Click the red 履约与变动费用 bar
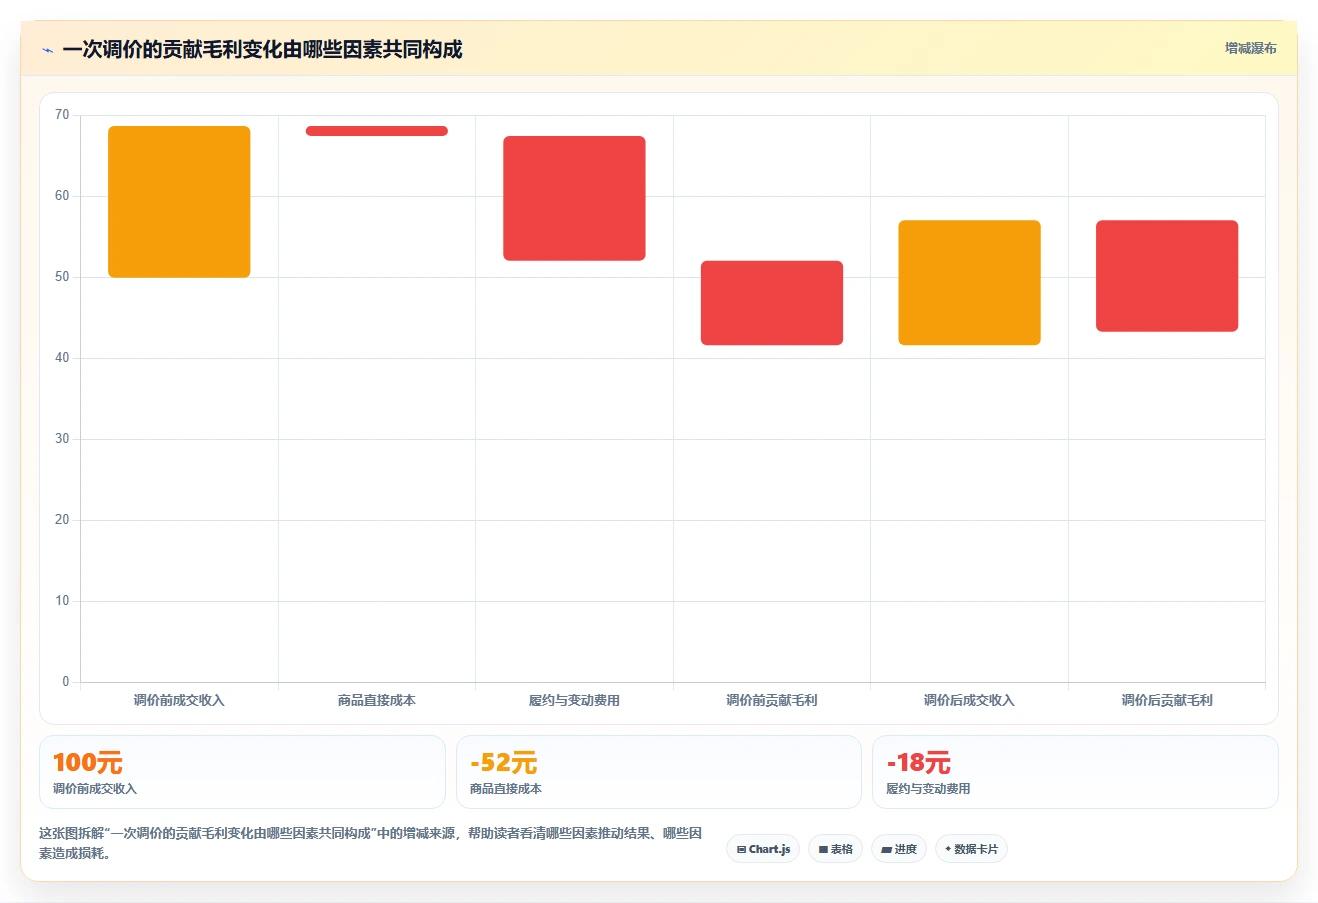The width and height of the screenshot is (1318, 903). coord(574,198)
